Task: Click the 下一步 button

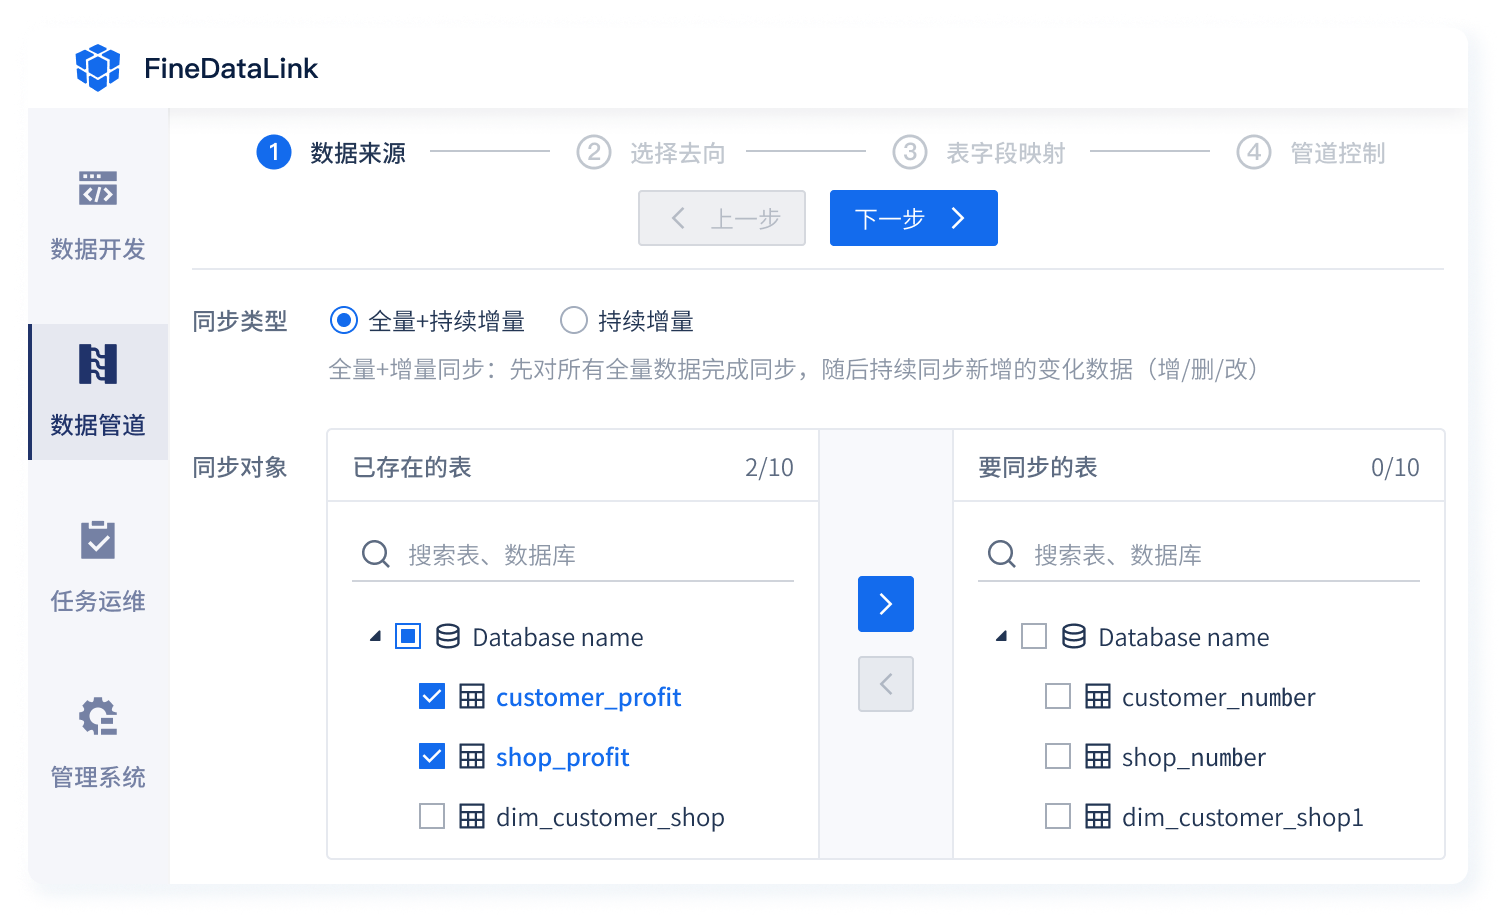Action: 913,218
